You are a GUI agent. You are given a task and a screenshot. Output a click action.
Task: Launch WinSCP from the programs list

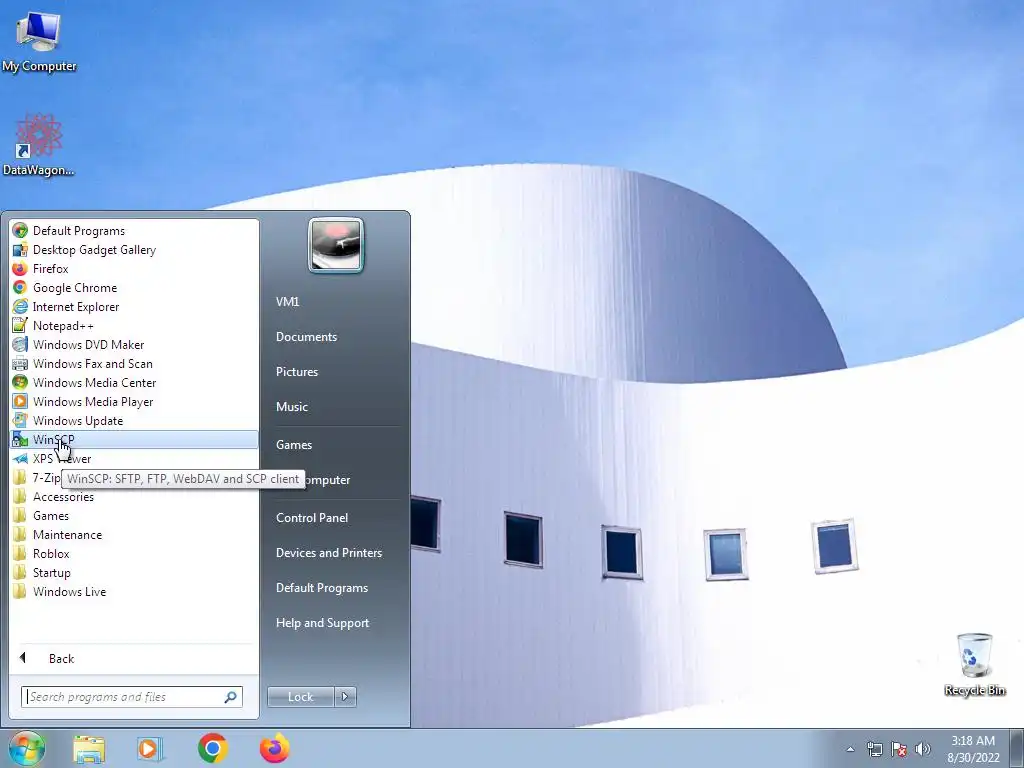[x=134, y=440]
